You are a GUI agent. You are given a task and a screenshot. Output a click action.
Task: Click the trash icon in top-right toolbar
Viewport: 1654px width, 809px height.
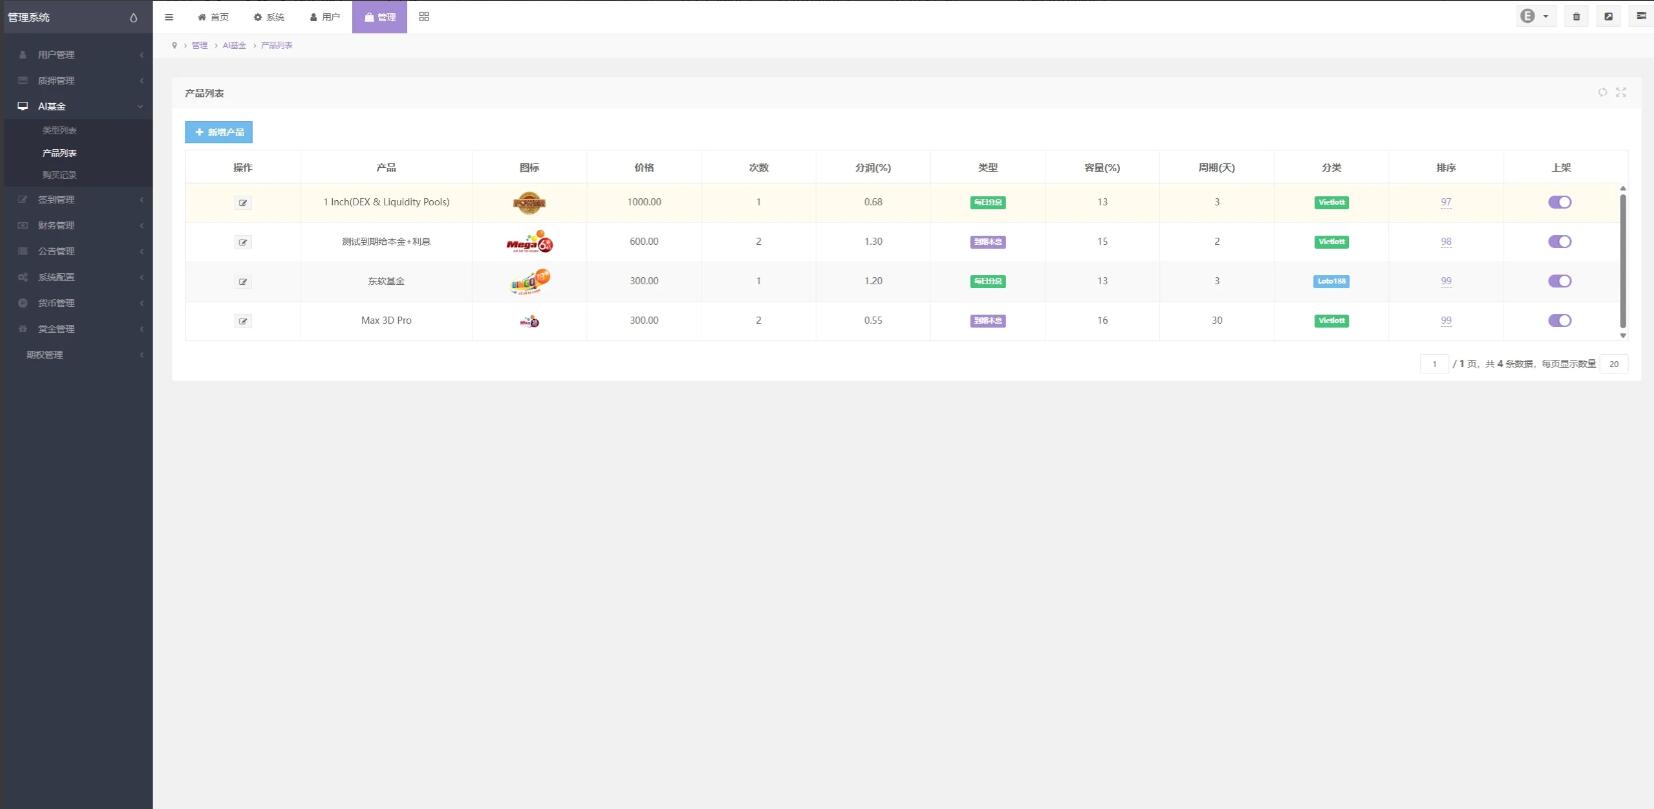coord(1576,17)
